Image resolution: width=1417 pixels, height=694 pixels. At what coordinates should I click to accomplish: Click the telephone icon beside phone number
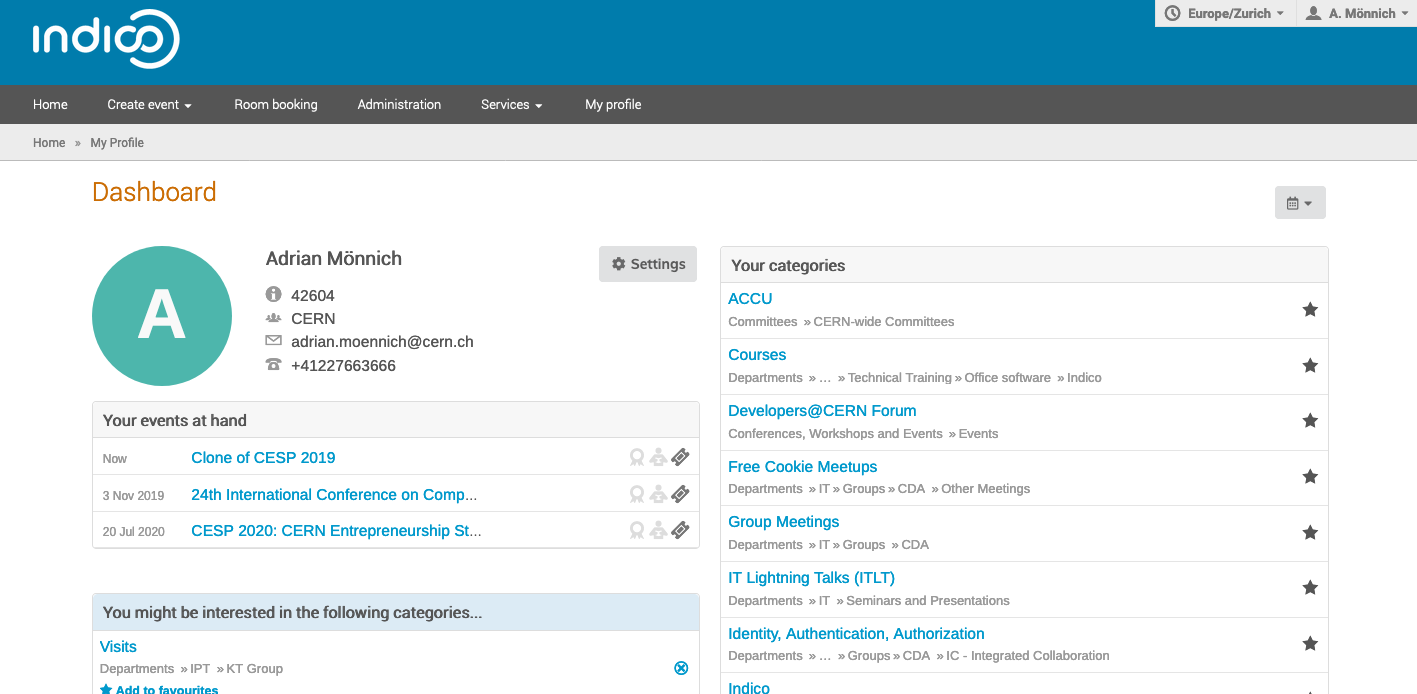pyautogui.click(x=274, y=365)
